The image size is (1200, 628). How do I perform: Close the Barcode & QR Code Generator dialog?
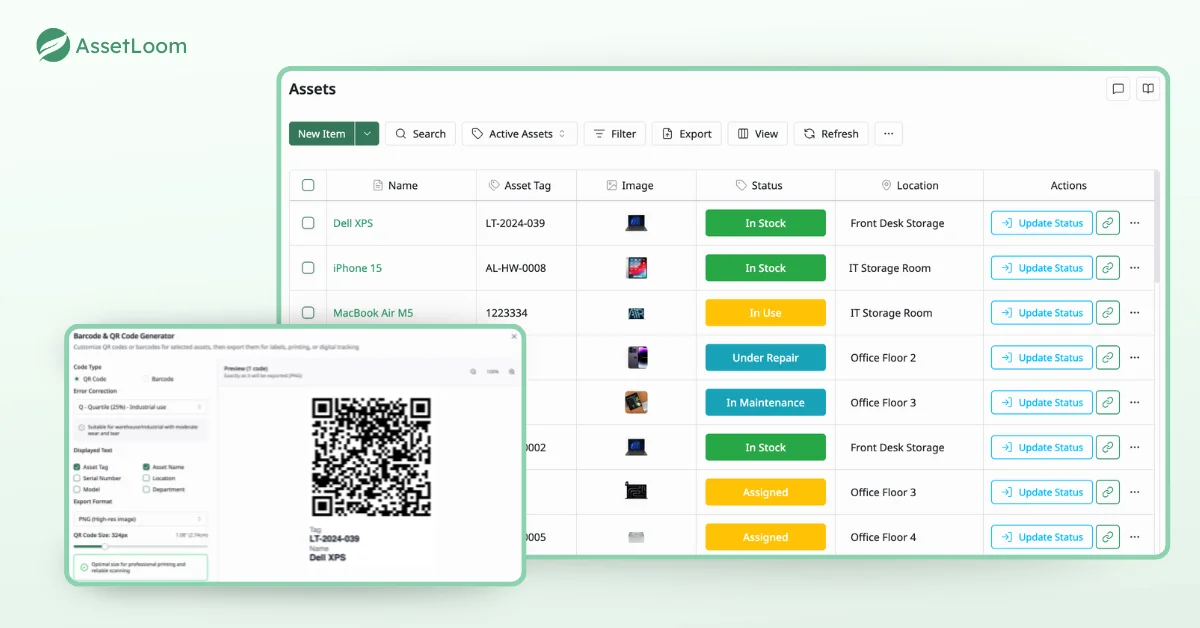[x=514, y=336]
